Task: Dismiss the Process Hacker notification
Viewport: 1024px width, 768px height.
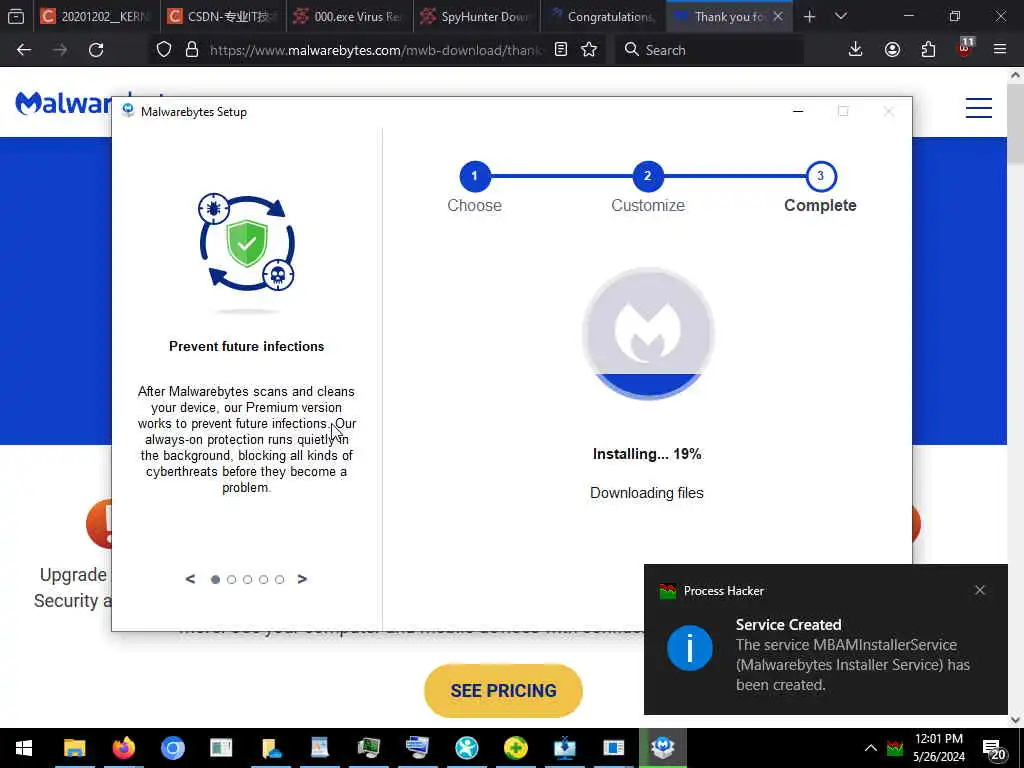Action: tap(980, 590)
